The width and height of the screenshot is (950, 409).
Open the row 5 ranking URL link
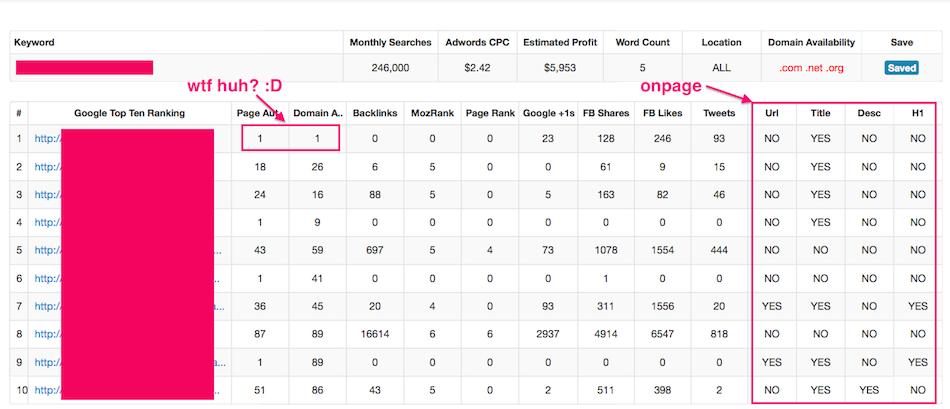[x=46, y=248]
